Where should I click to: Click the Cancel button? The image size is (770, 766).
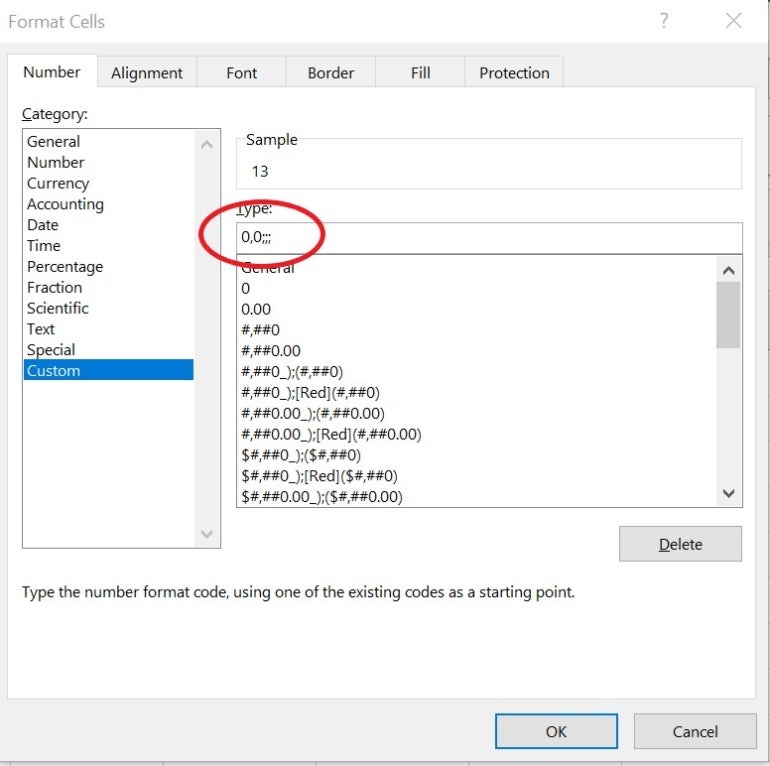(x=695, y=731)
